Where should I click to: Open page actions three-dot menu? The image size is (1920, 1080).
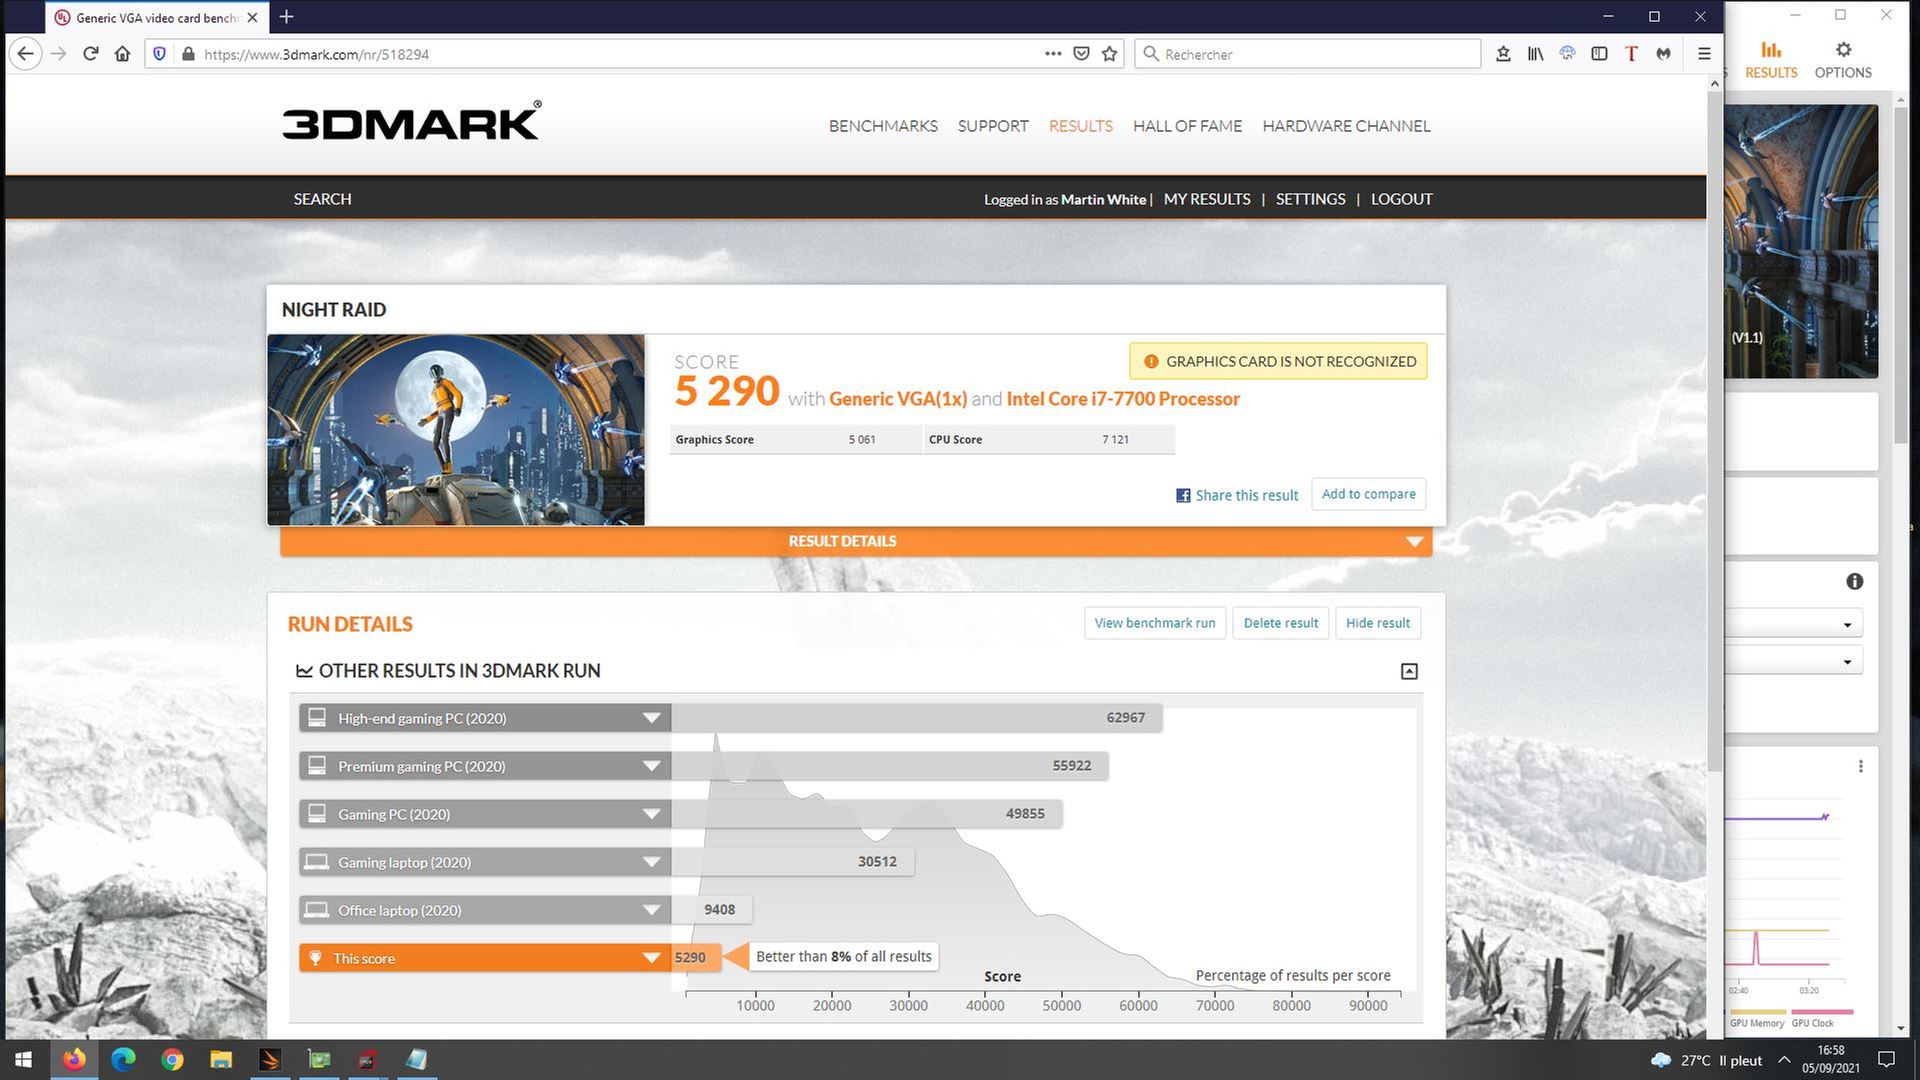point(1053,54)
